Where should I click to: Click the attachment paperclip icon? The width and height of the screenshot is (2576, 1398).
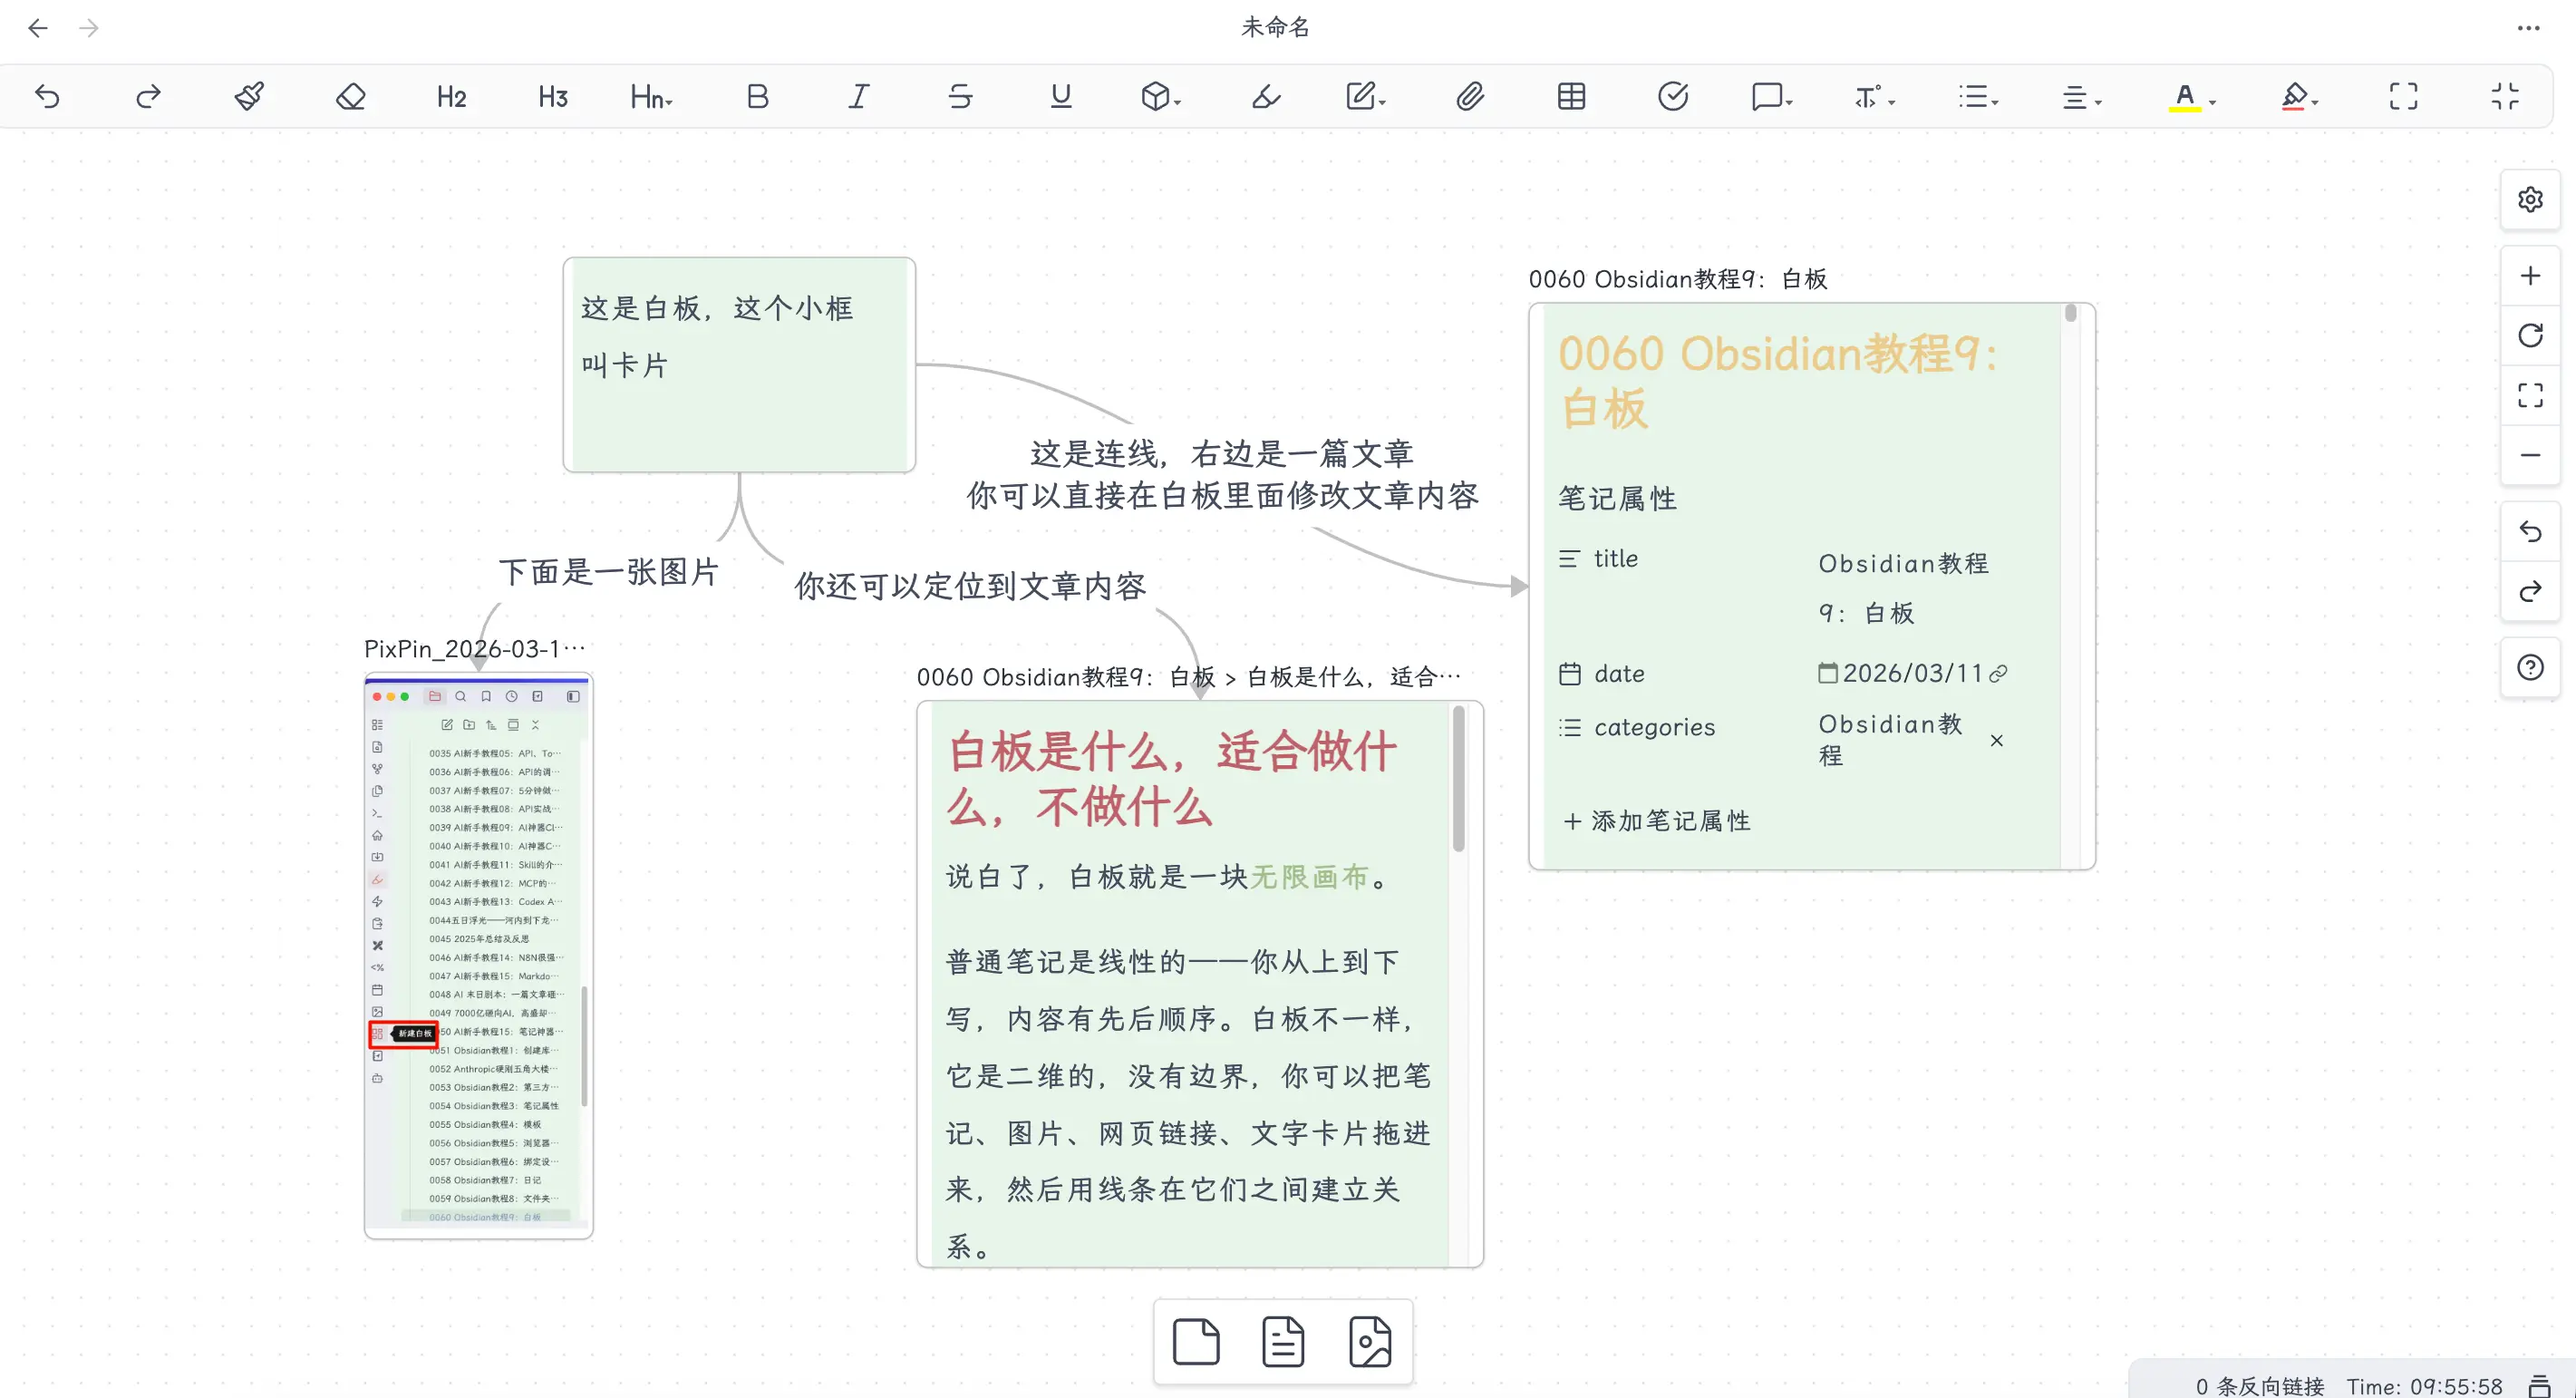[x=1469, y=96]
